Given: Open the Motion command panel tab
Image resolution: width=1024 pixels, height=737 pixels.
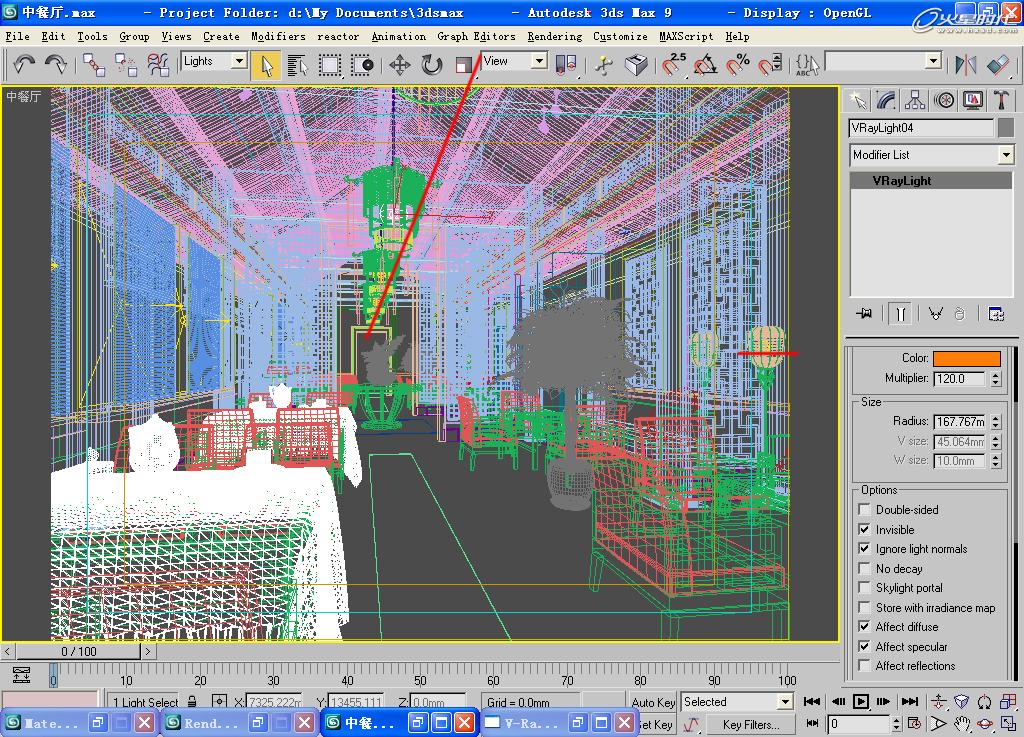Looking at the screenshot, I should click(944, 101).
